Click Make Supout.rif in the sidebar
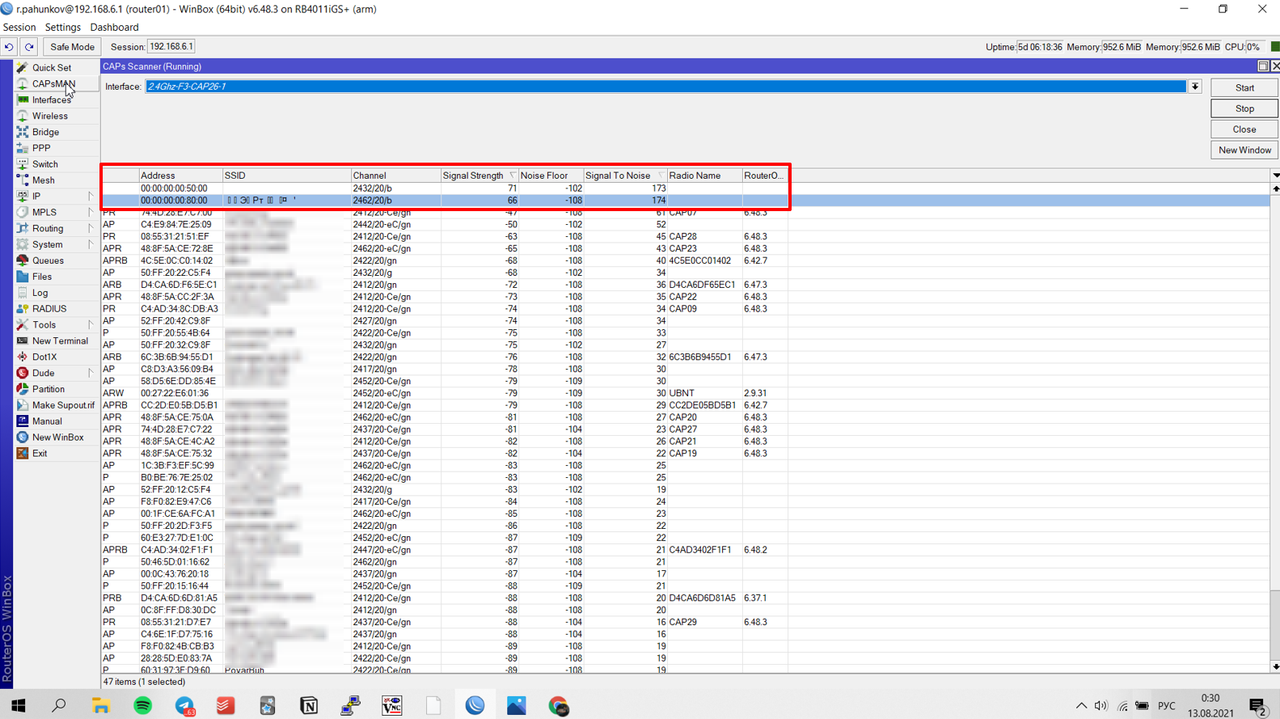This screenshot has height=719, width=1280. pos(63,405)
